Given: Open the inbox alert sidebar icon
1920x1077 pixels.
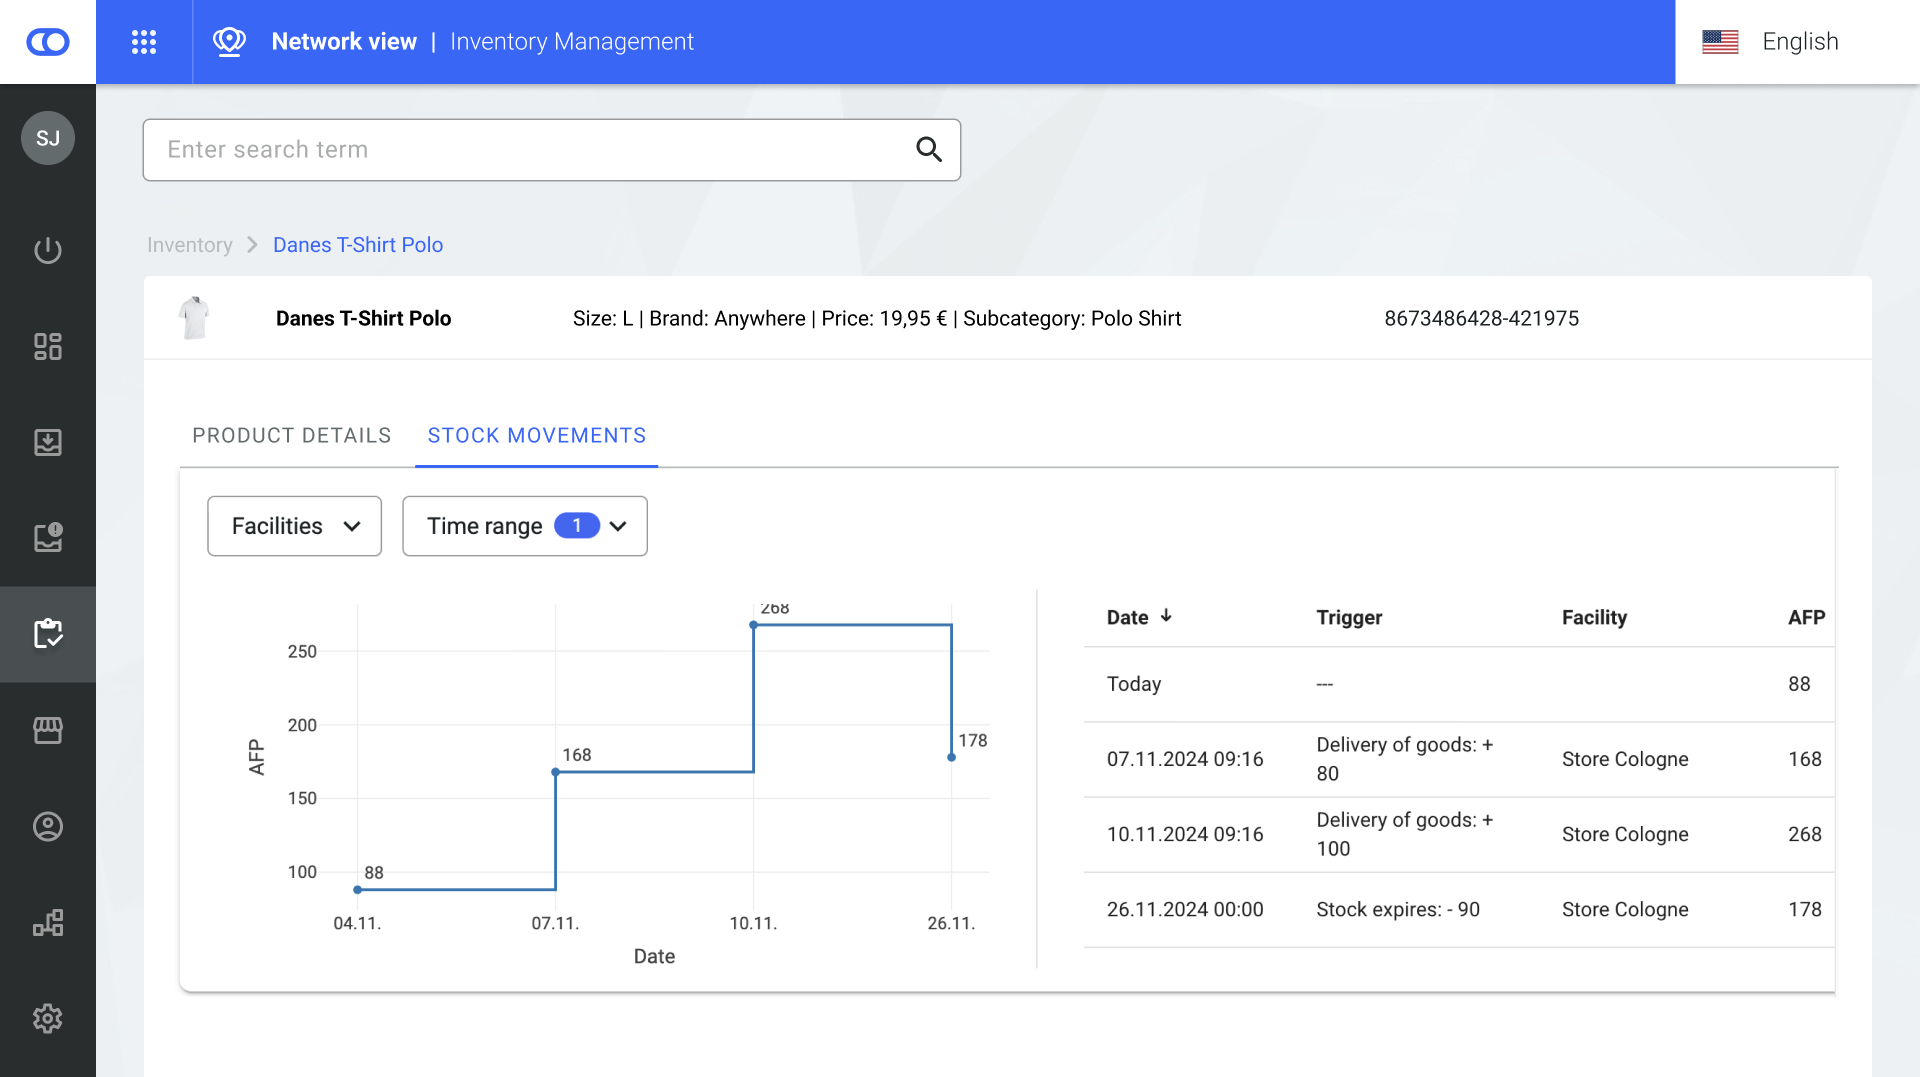Looking at the screenshot, I should (x=48, y=538).
